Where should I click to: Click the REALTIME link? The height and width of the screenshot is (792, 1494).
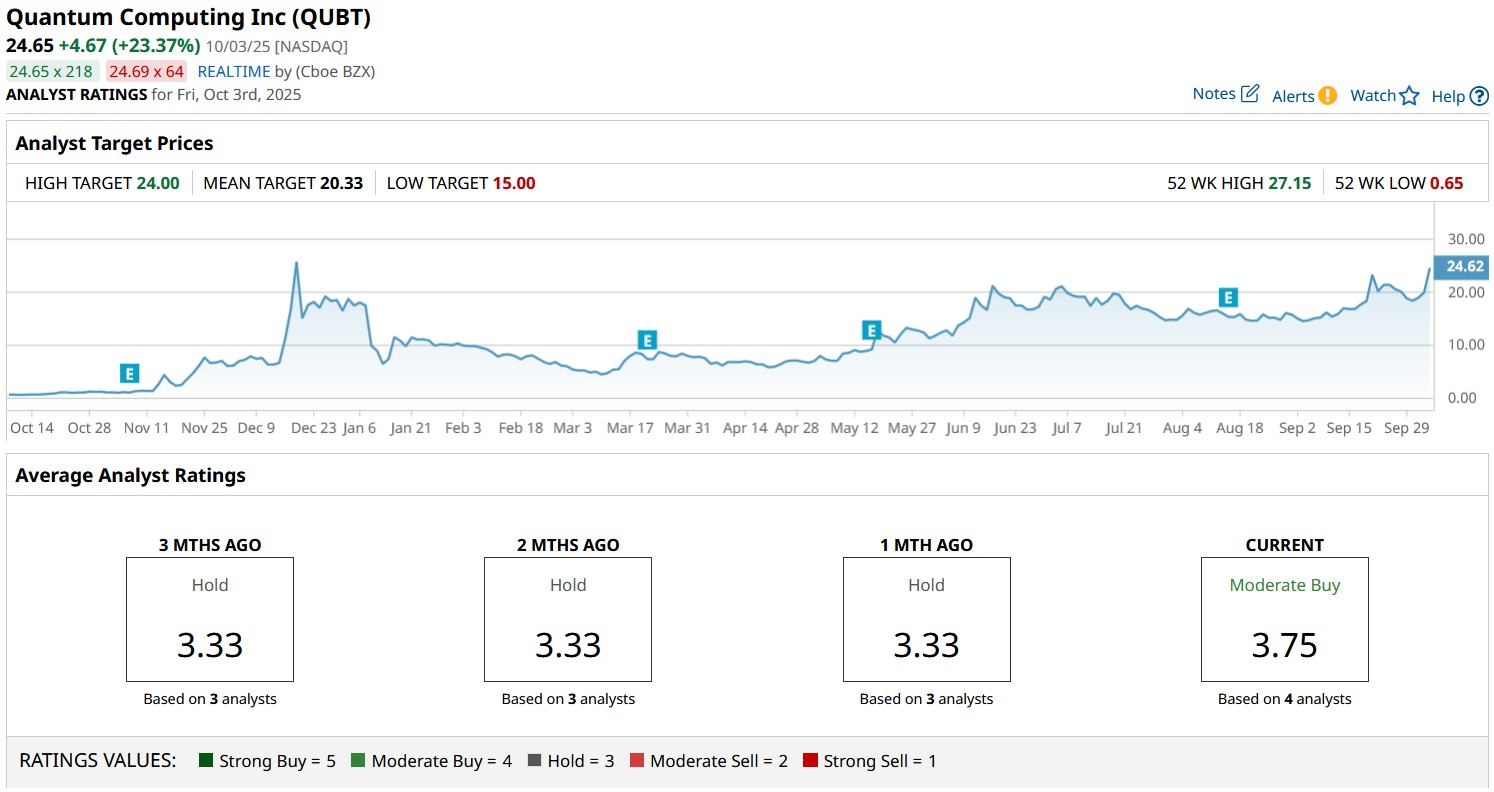[234, 71]
